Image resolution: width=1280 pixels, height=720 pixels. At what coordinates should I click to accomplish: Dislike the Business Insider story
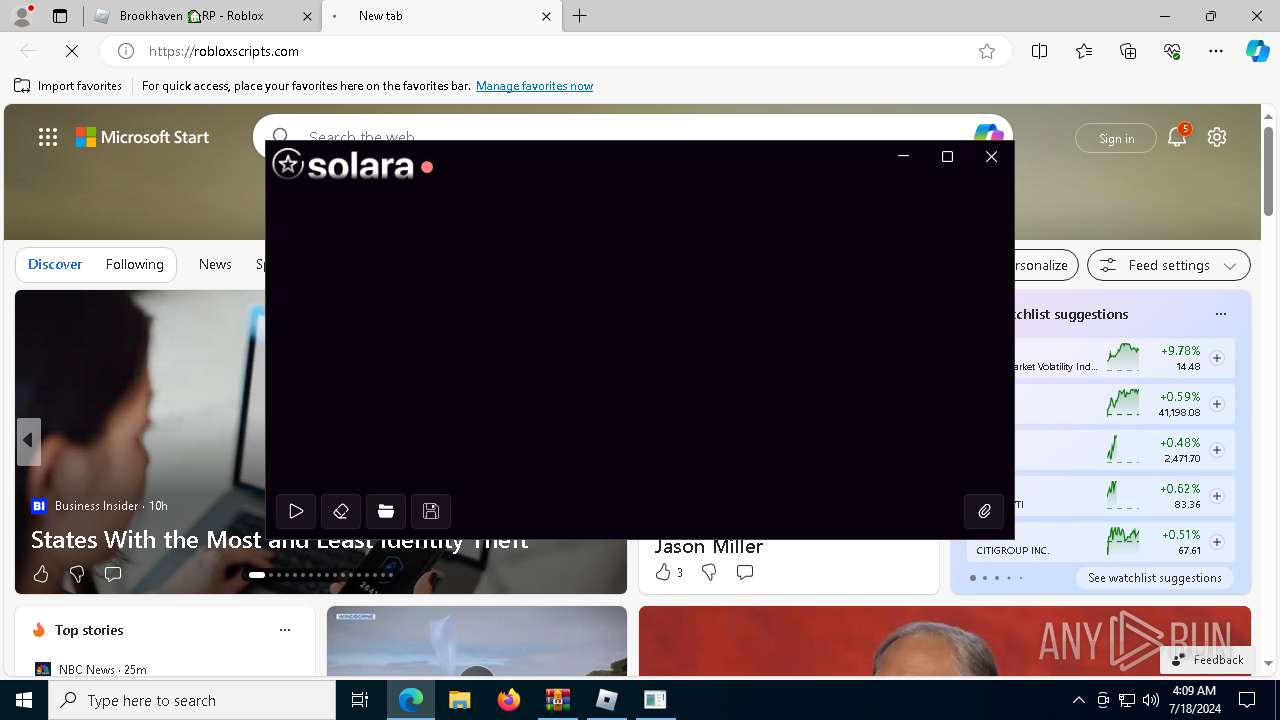click(x=77, y=574)
